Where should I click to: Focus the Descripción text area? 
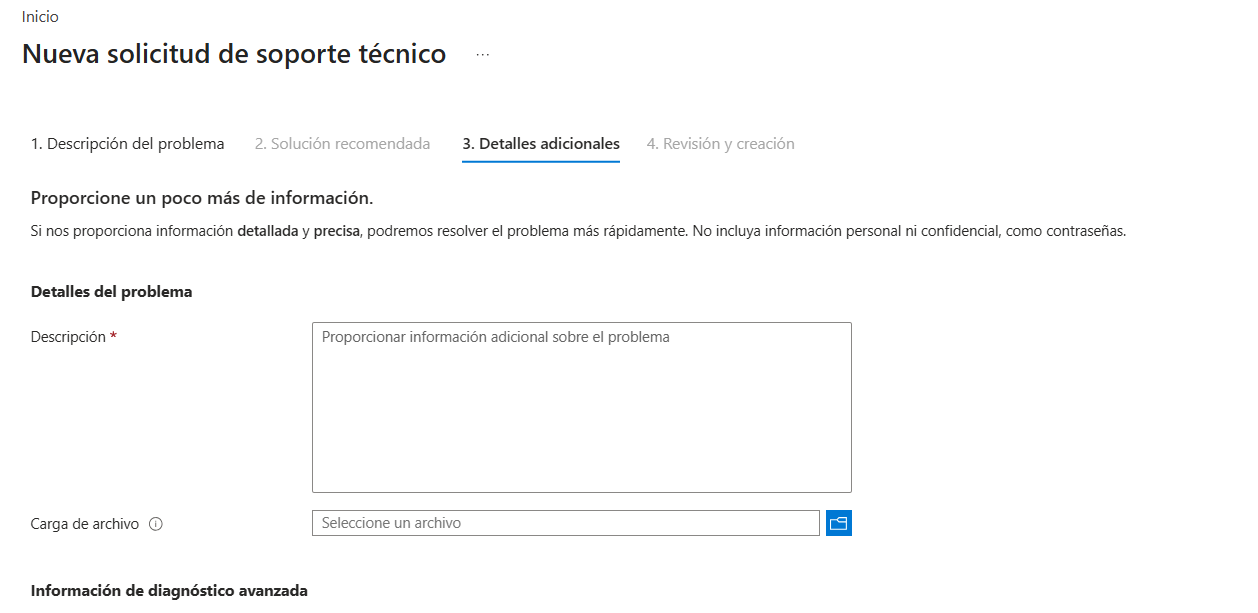(582, 407)
